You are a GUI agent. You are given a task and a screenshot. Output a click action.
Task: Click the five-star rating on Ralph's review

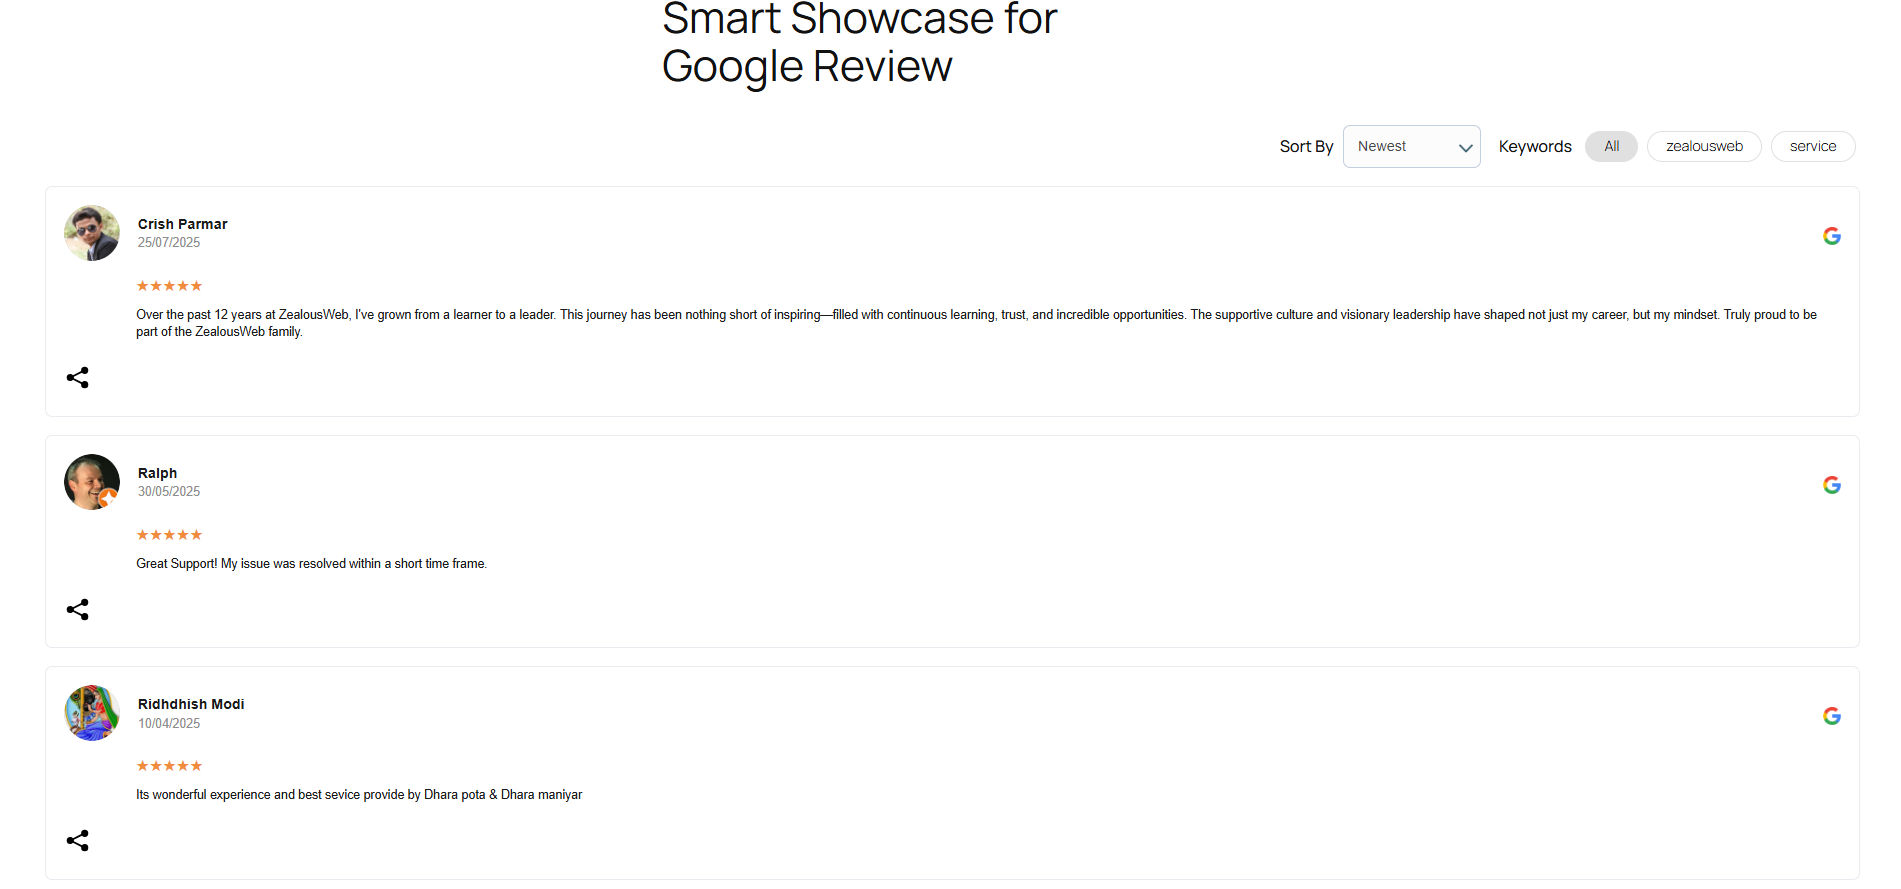[169, 535]
